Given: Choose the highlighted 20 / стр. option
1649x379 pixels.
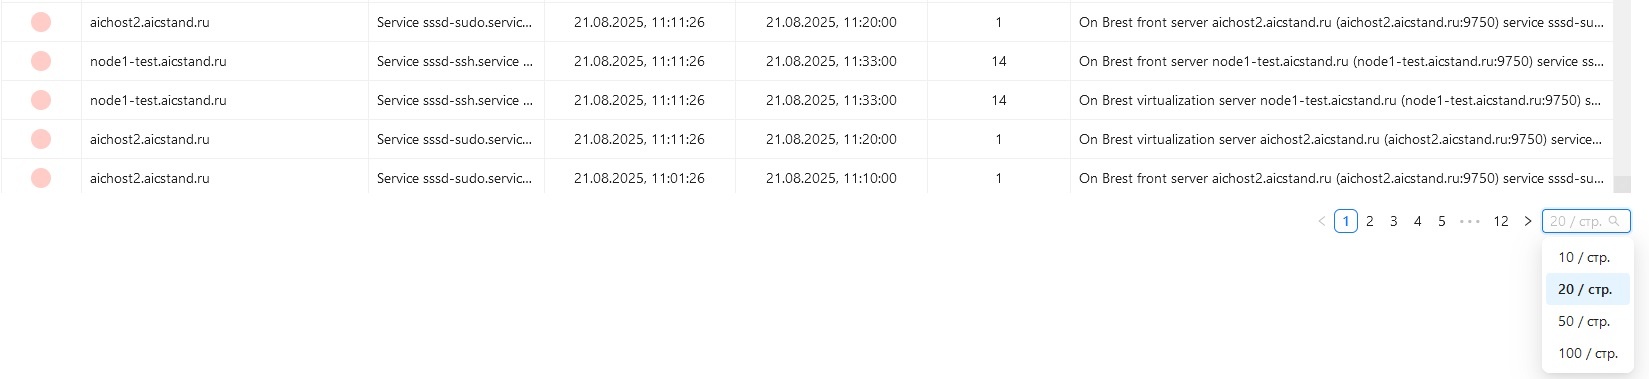Looking at the screenshot, I should [x=1587, y=289].
